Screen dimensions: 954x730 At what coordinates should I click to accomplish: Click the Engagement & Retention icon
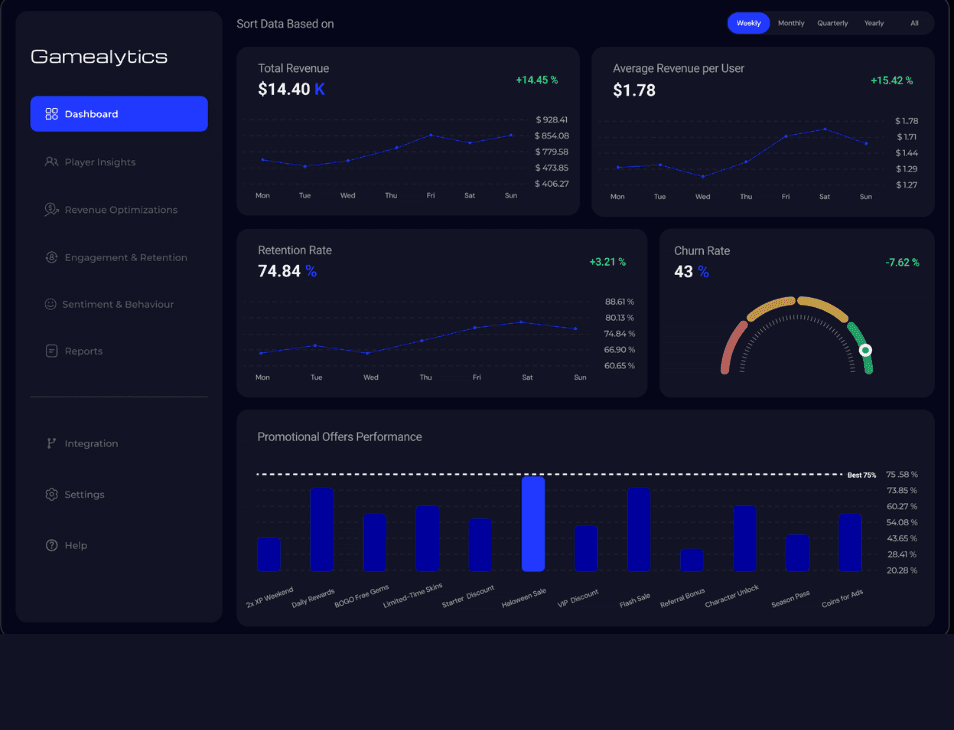point(52,257)
